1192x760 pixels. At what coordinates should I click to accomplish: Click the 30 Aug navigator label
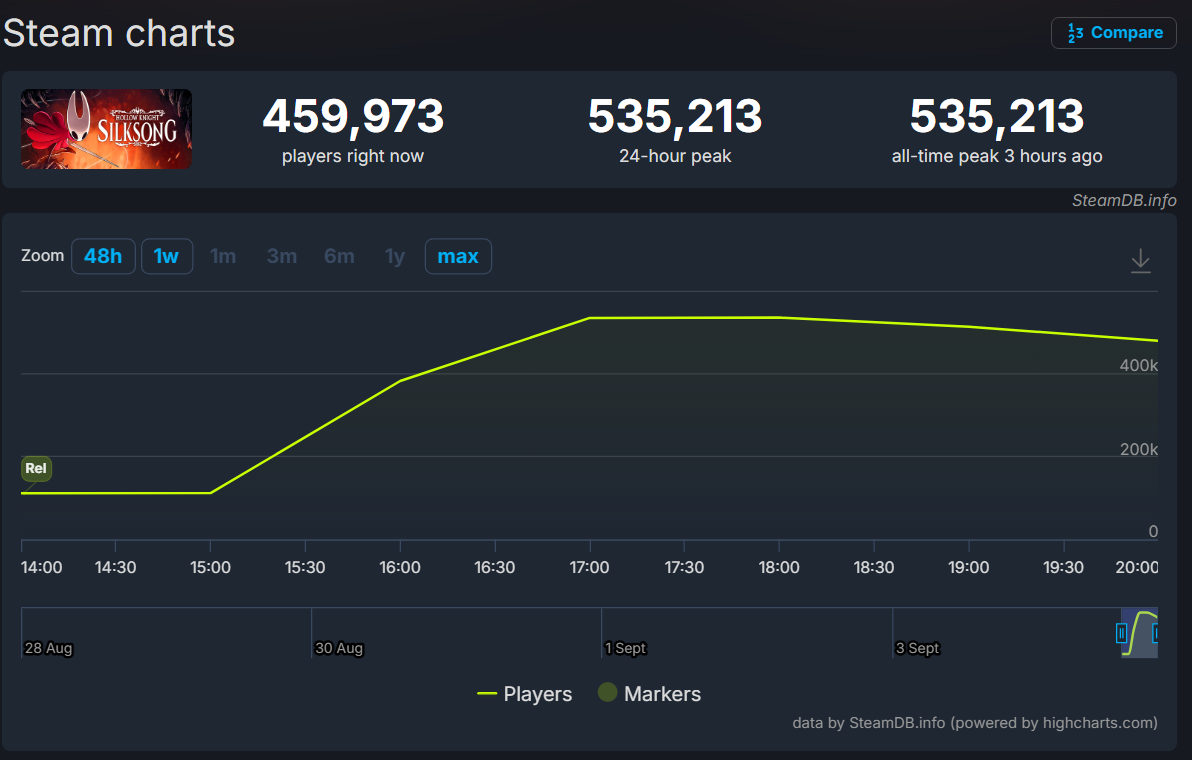pos(339,648)
